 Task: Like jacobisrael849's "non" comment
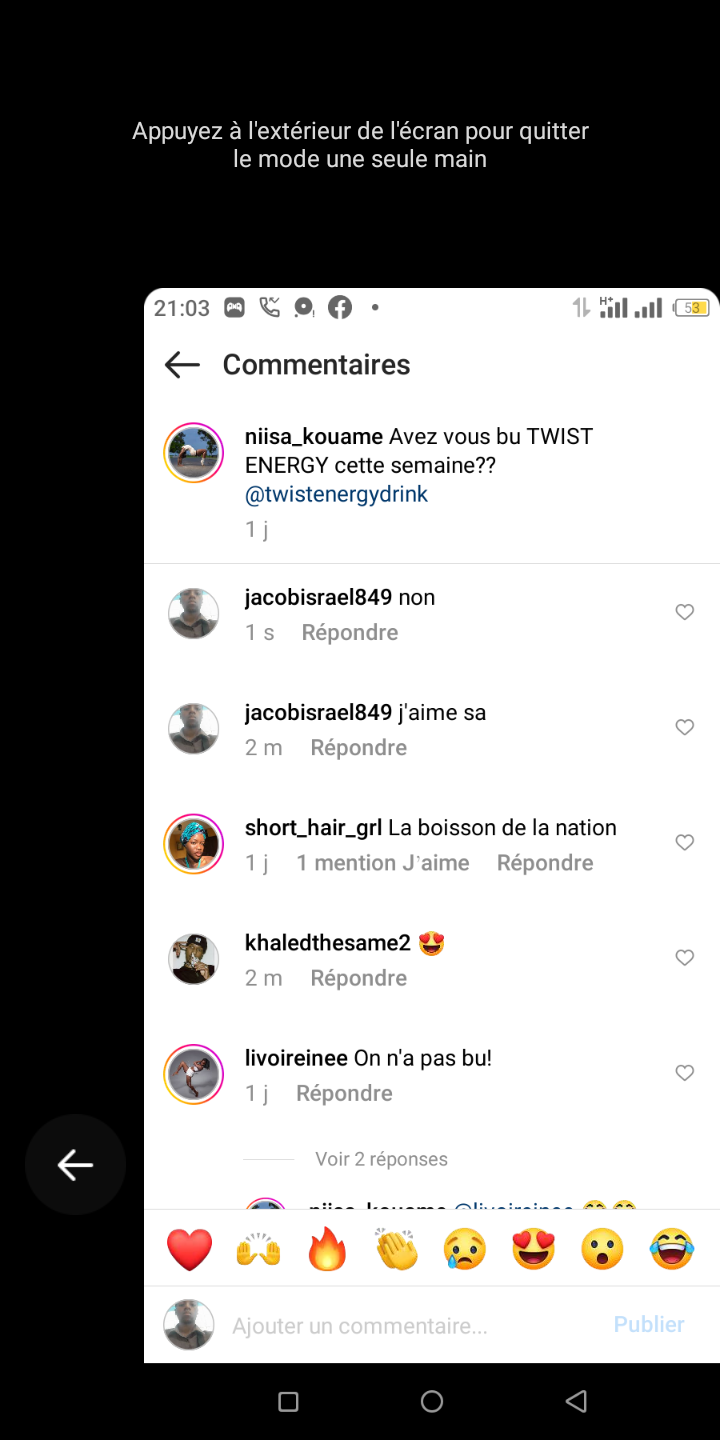(x=685, y=612)
